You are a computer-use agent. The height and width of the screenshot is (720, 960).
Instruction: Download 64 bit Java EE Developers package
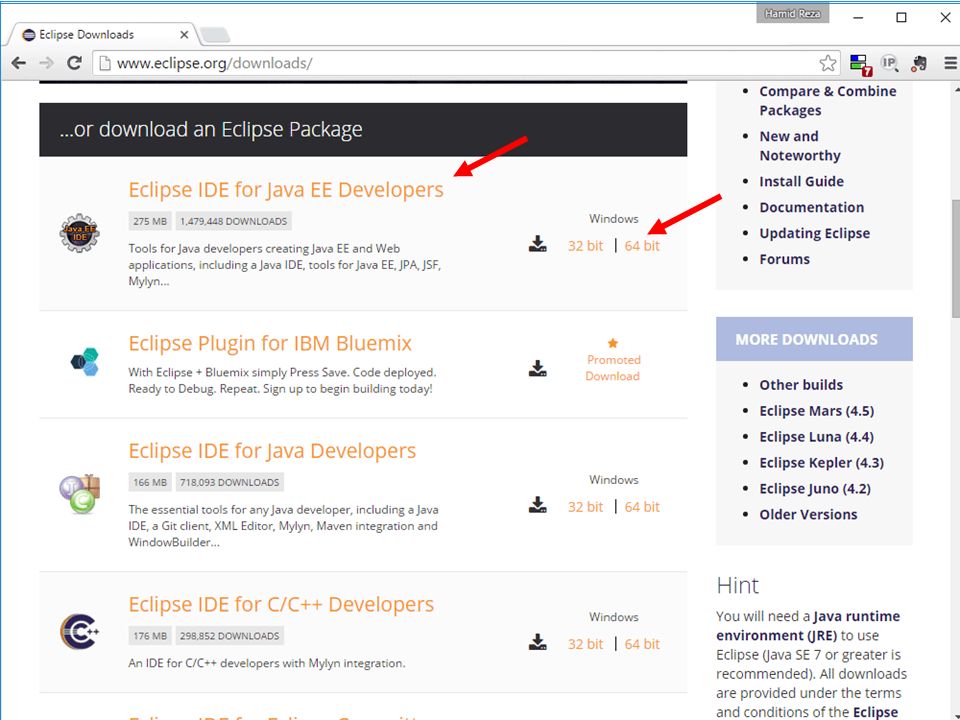click(642, 246)
